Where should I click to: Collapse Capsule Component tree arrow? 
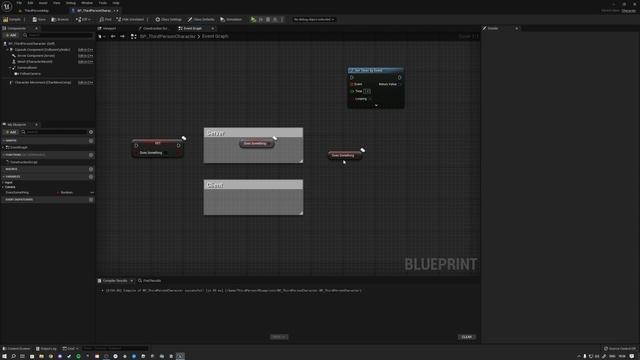click(x=7, y=49)
